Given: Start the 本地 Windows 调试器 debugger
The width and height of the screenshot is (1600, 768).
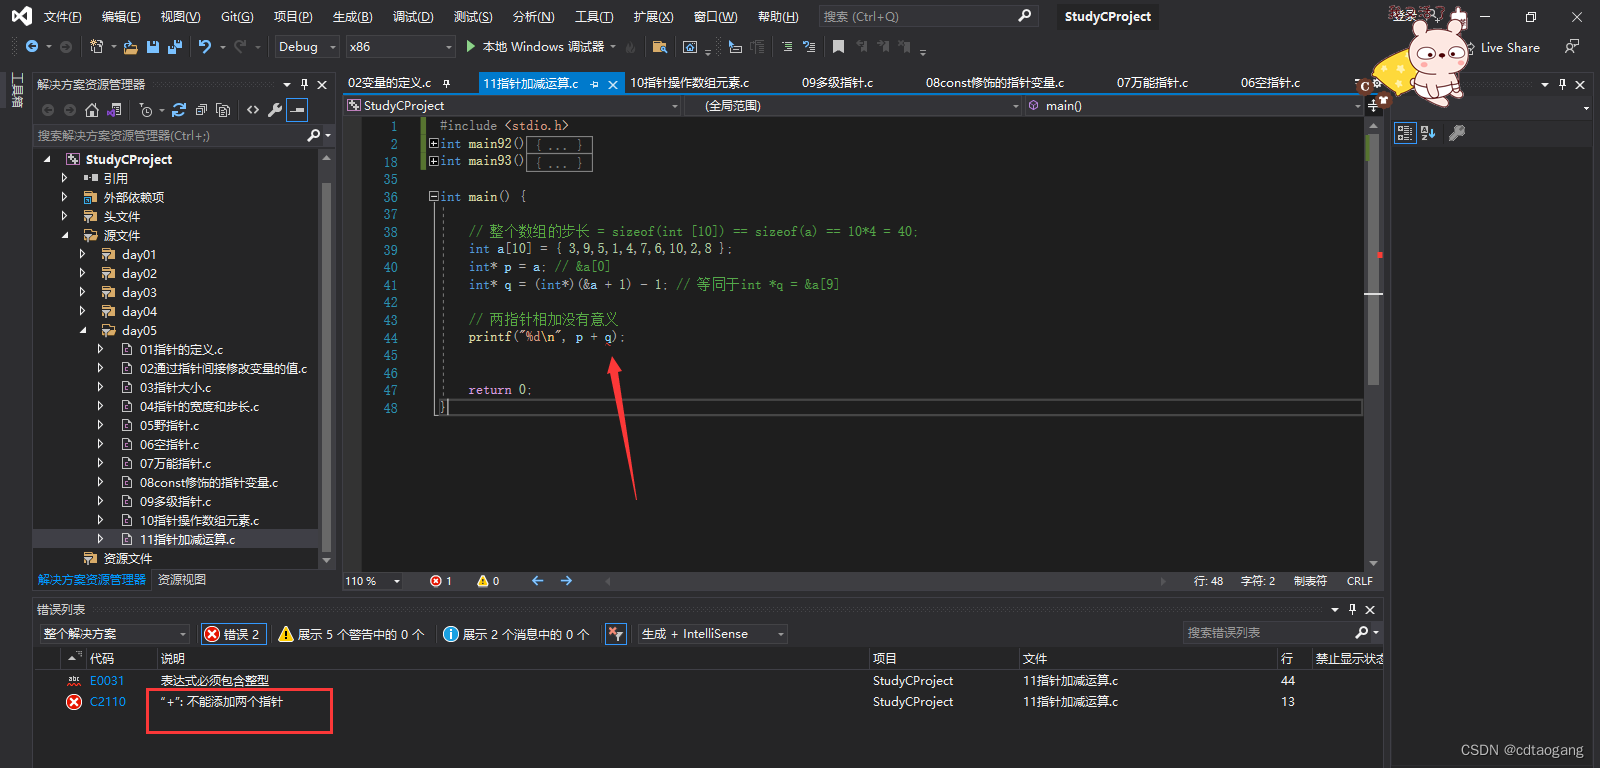Looking at the screenshot, I should [x=536, y=47].
